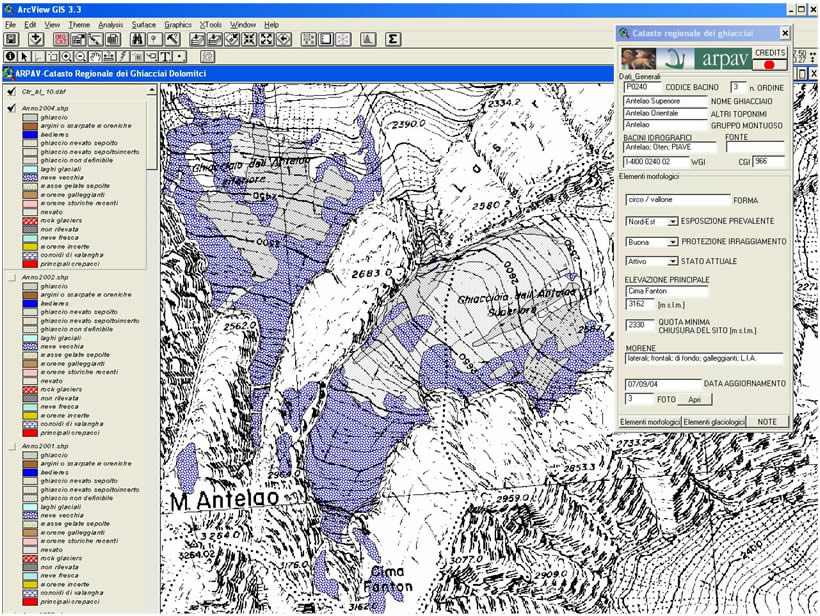Click the Morene input field
Viewport: 820px width, 616px height.
[704, 359]
